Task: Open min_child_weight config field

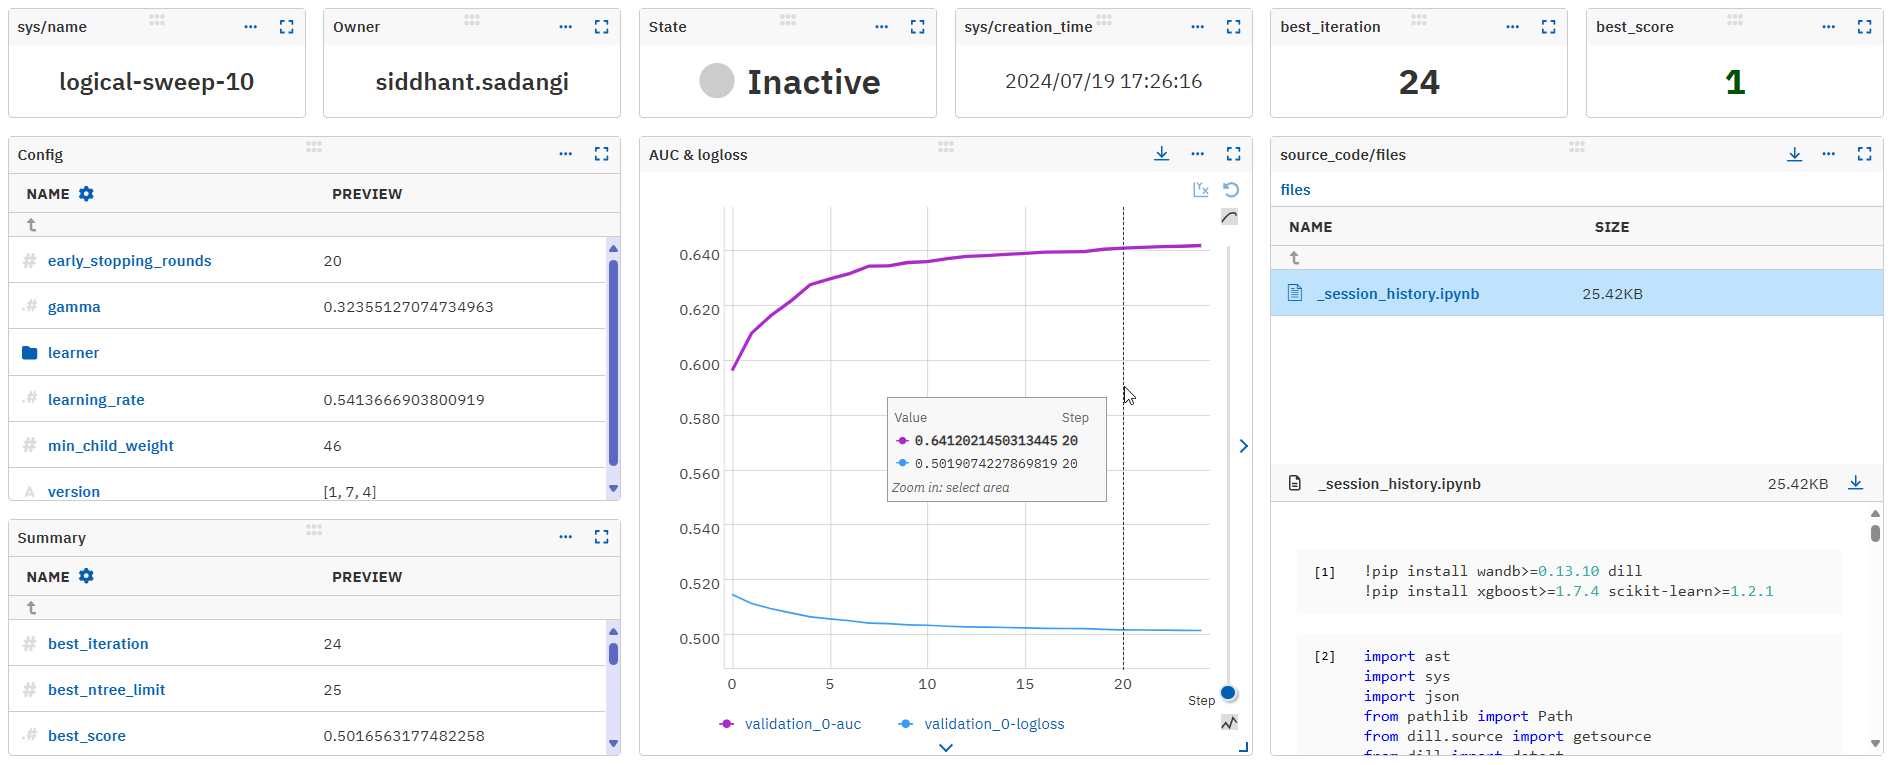Action: click(x=111, y=446)
